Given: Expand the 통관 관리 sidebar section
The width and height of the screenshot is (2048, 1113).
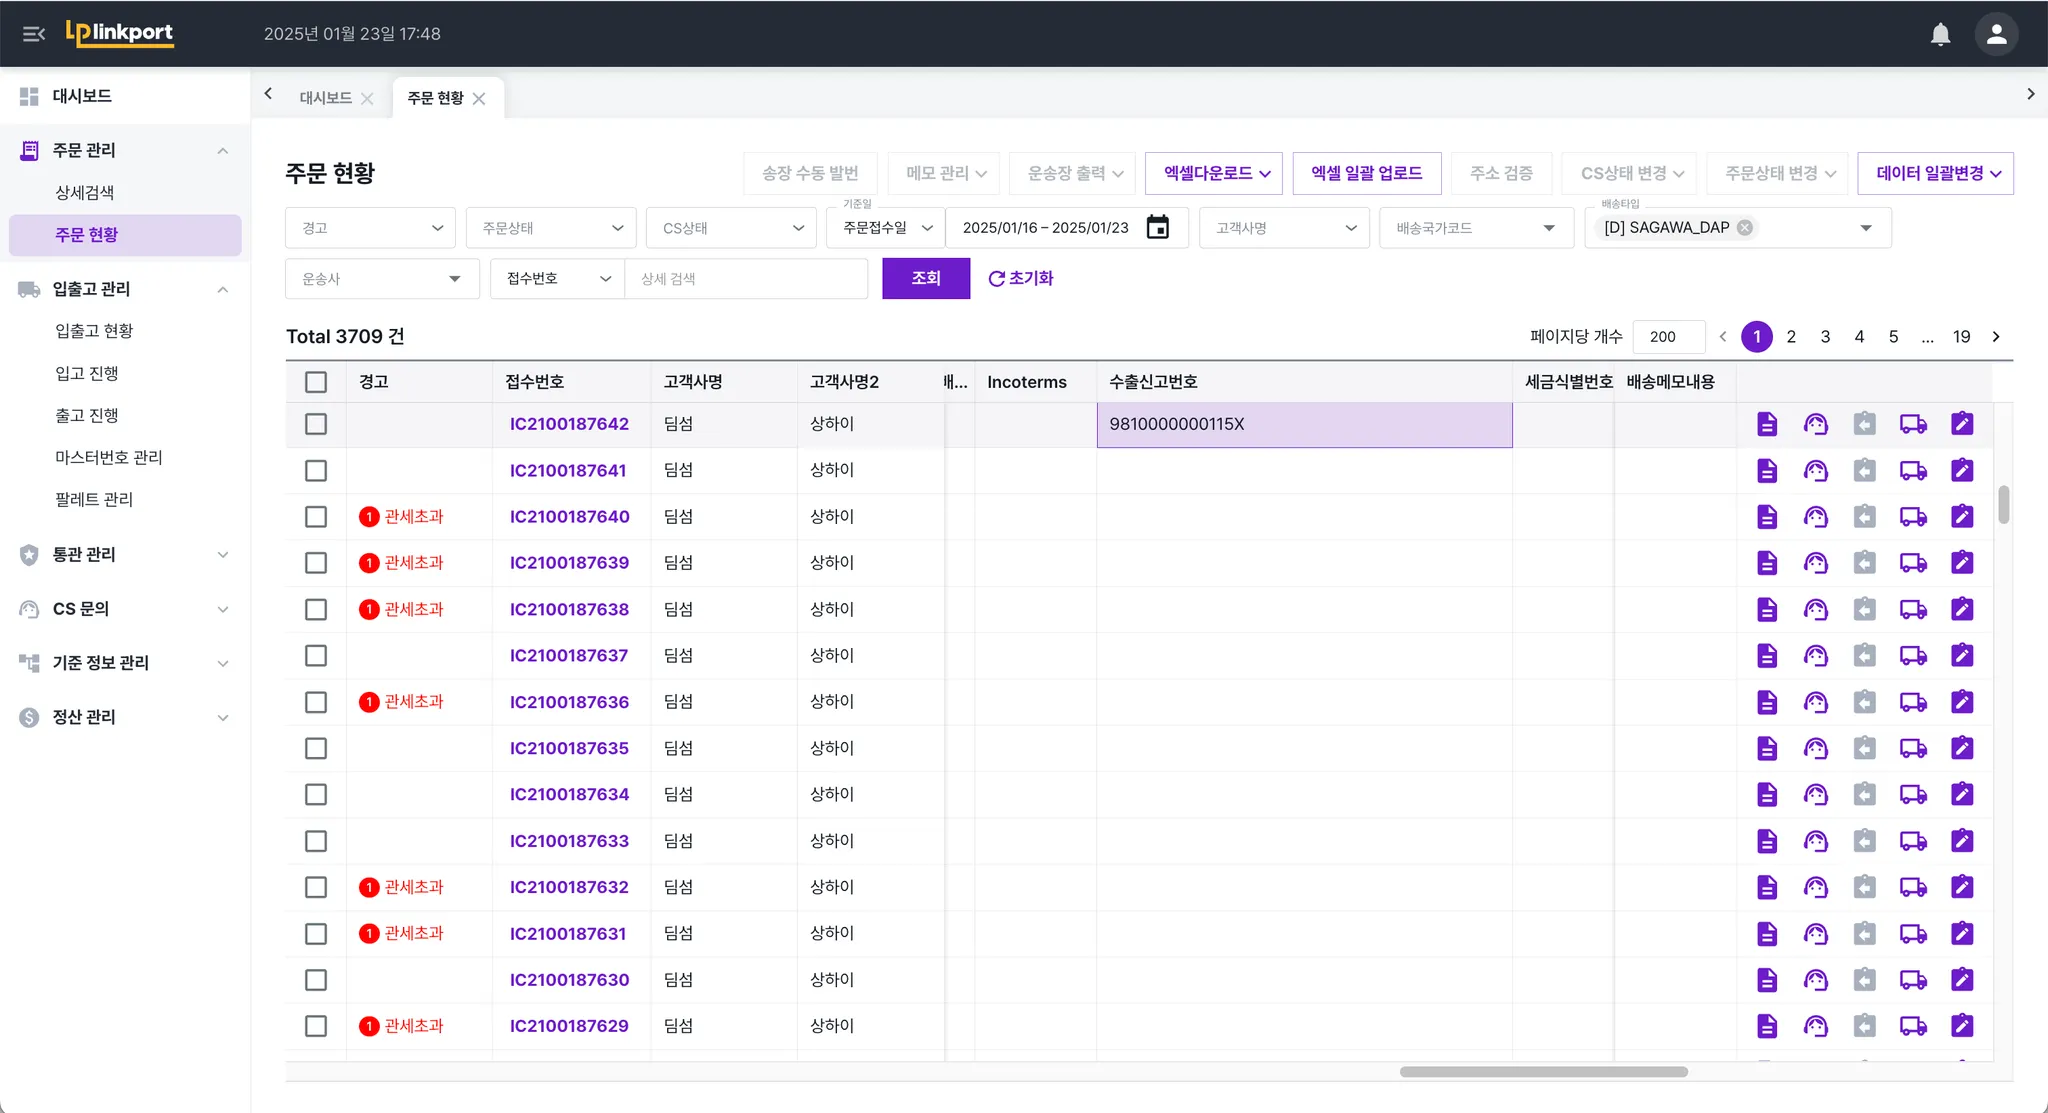Looking at the screenshot, I should coord(125,555).
